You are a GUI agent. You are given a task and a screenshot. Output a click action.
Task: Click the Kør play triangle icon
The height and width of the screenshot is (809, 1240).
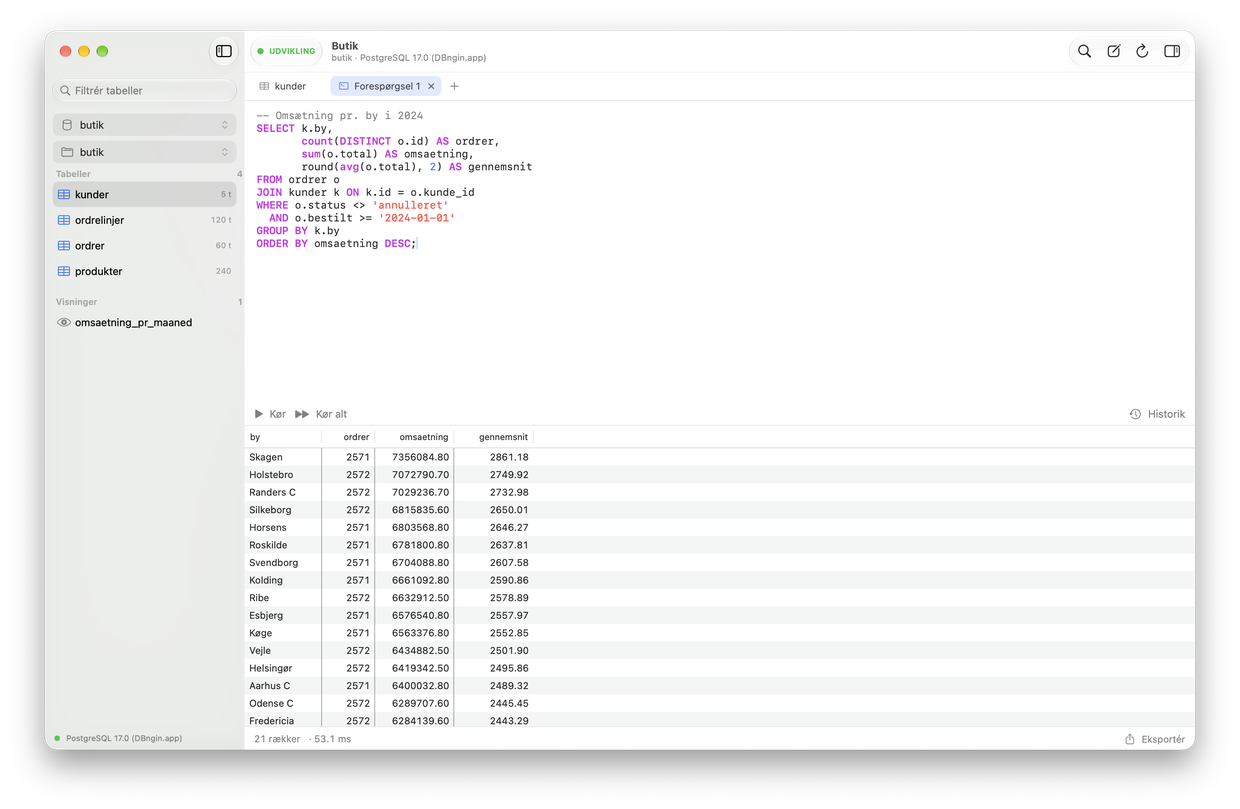(x=259, y=414)
